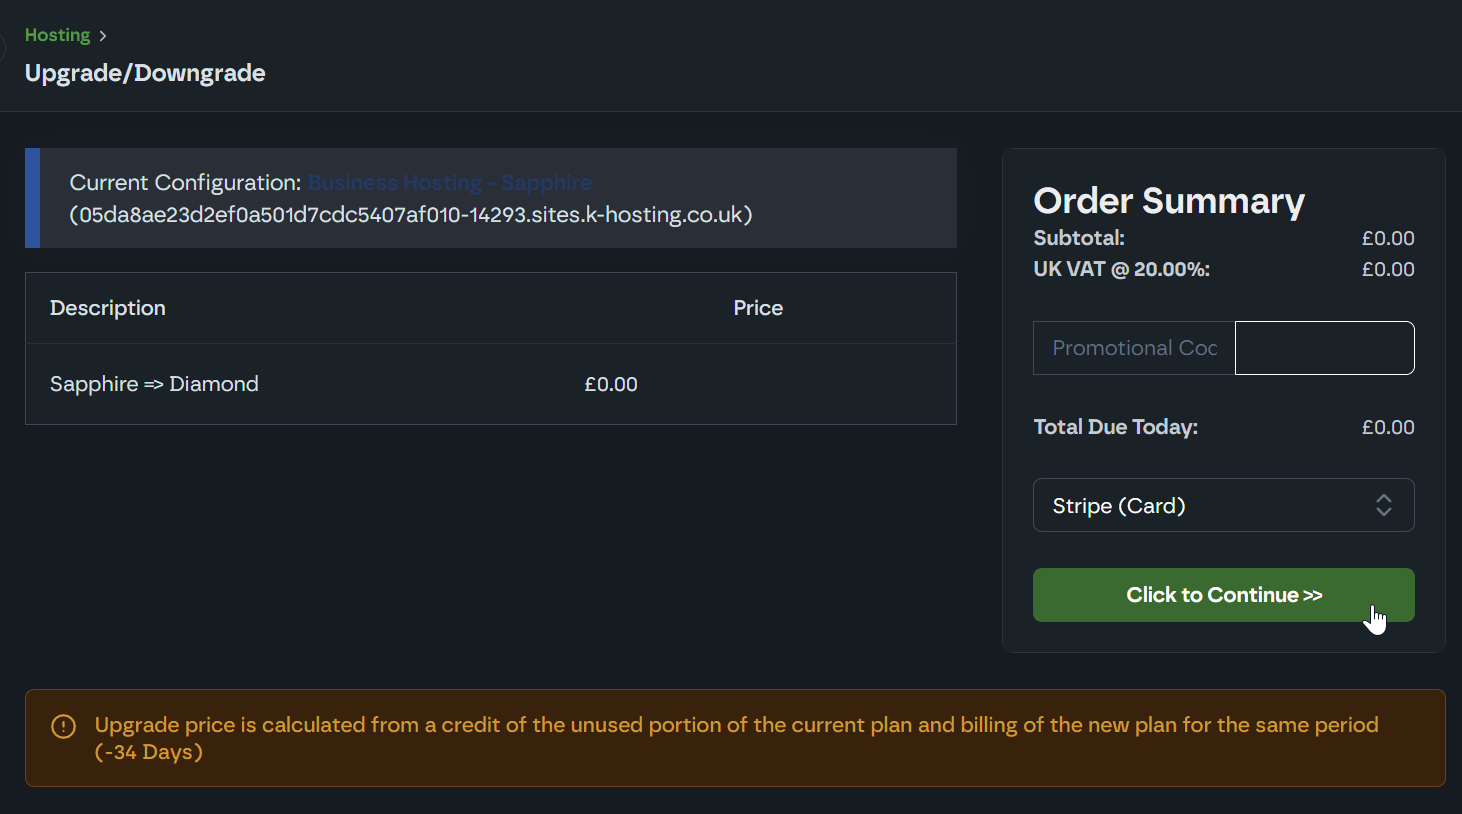Viewport: 1462px width, 814px height.
Task: Click the Total Due Today amount
Action: click(x=1387, y=427)
